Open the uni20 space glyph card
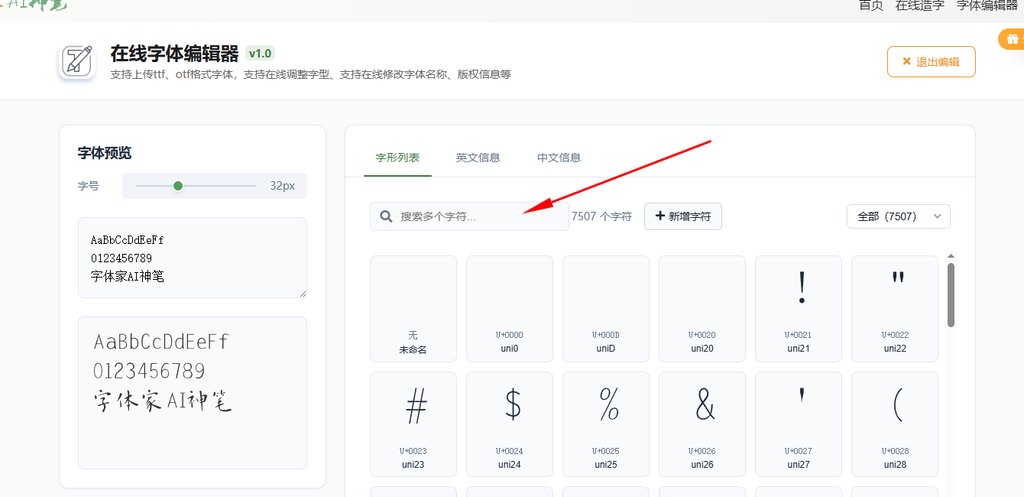1024x497 pixels. tap(702, 308)
